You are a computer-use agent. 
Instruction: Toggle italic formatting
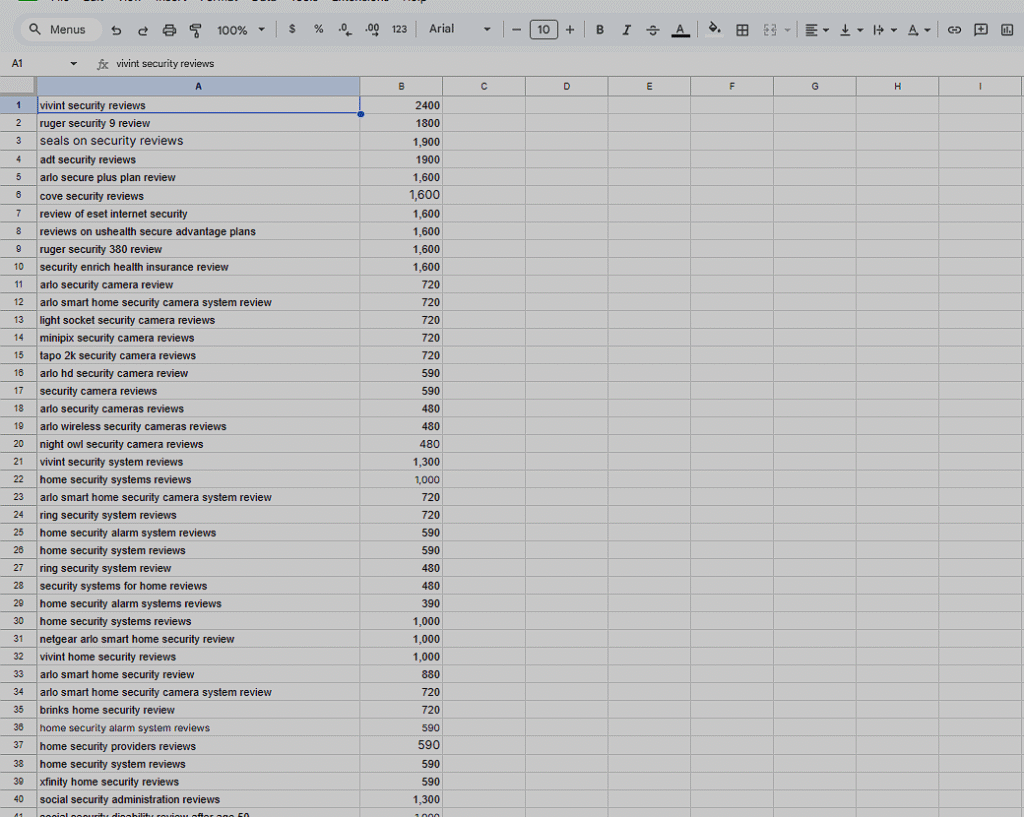click(626, 30)
